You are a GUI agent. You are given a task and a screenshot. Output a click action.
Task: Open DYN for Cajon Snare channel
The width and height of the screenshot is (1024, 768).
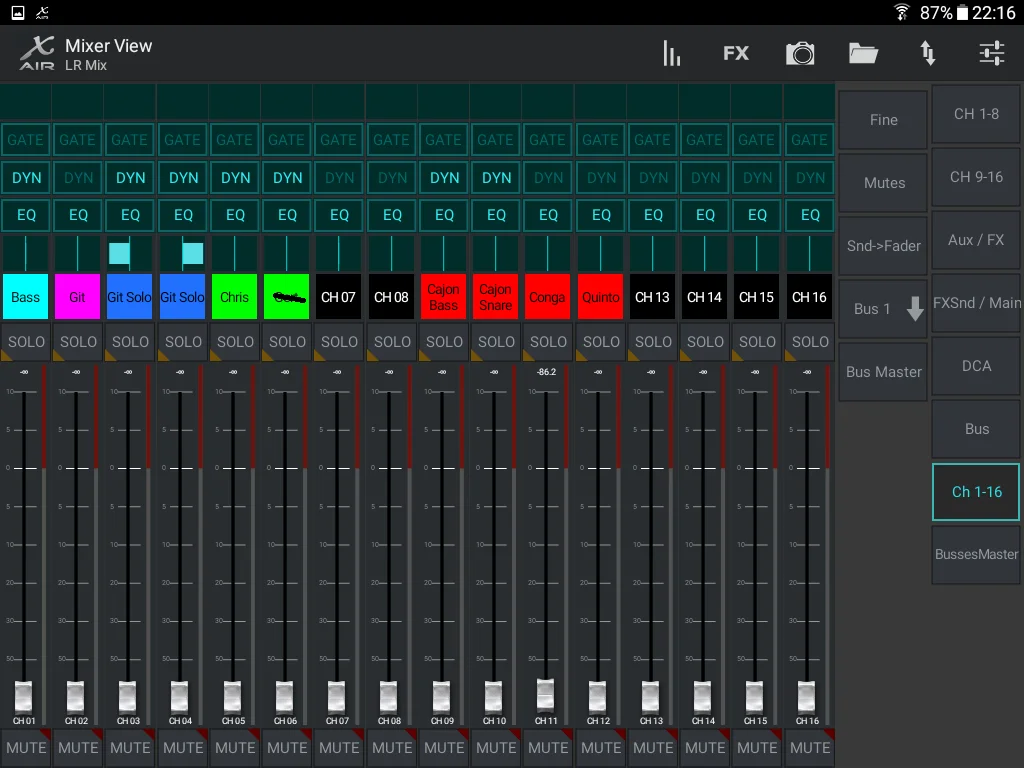(x=496, y=178)
